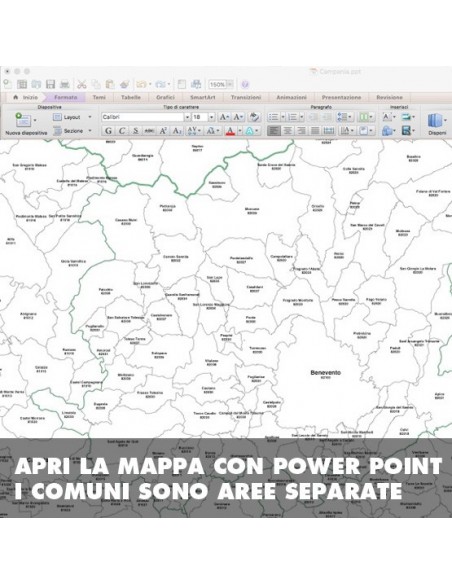Click the Save floppy disk icon
452x584 pixels.
point(50,84)
